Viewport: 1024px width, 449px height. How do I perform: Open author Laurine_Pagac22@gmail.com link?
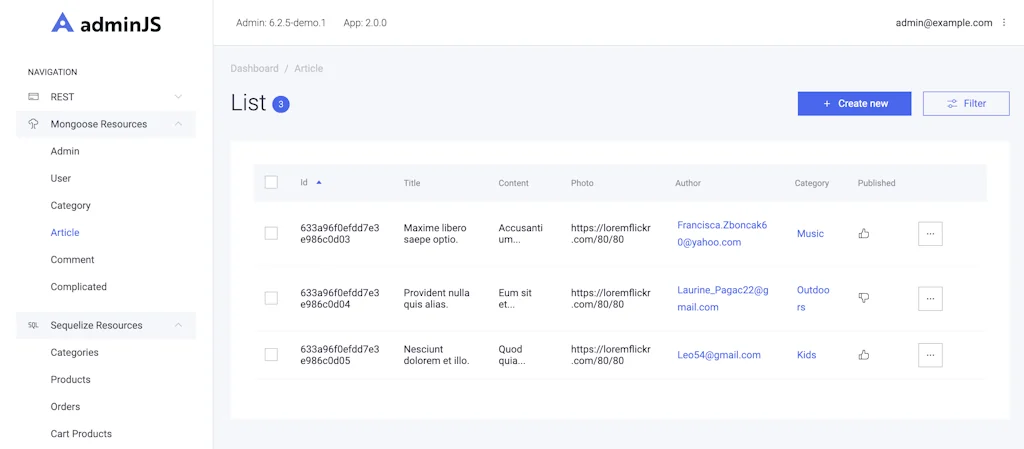click(723, 298)
